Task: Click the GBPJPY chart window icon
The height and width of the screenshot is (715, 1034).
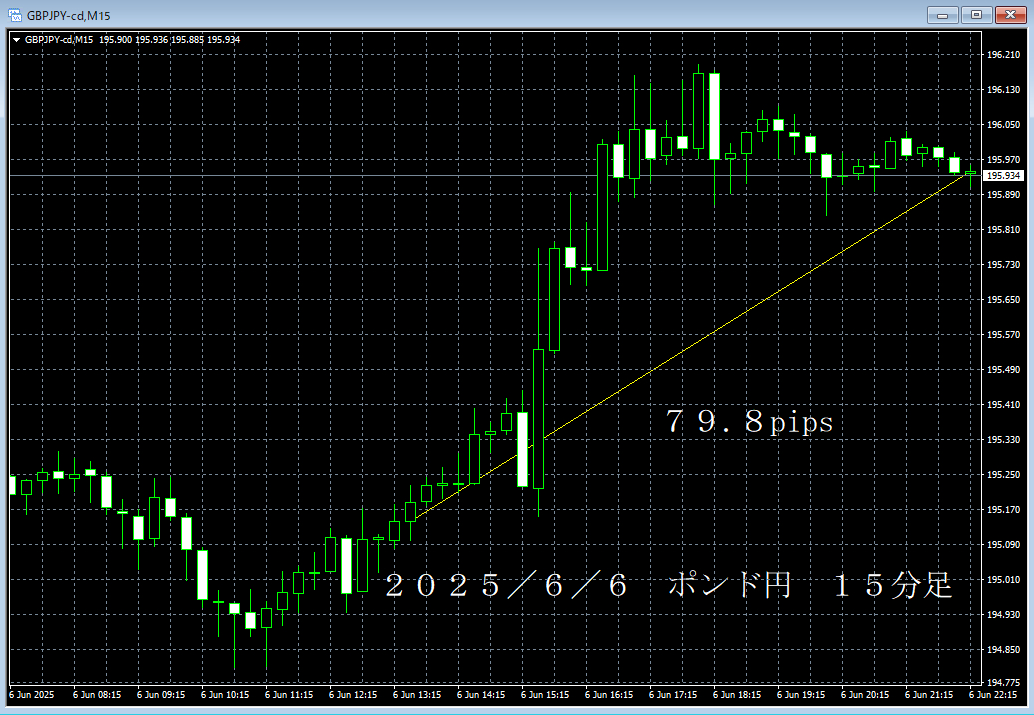Action: [14, 15]
